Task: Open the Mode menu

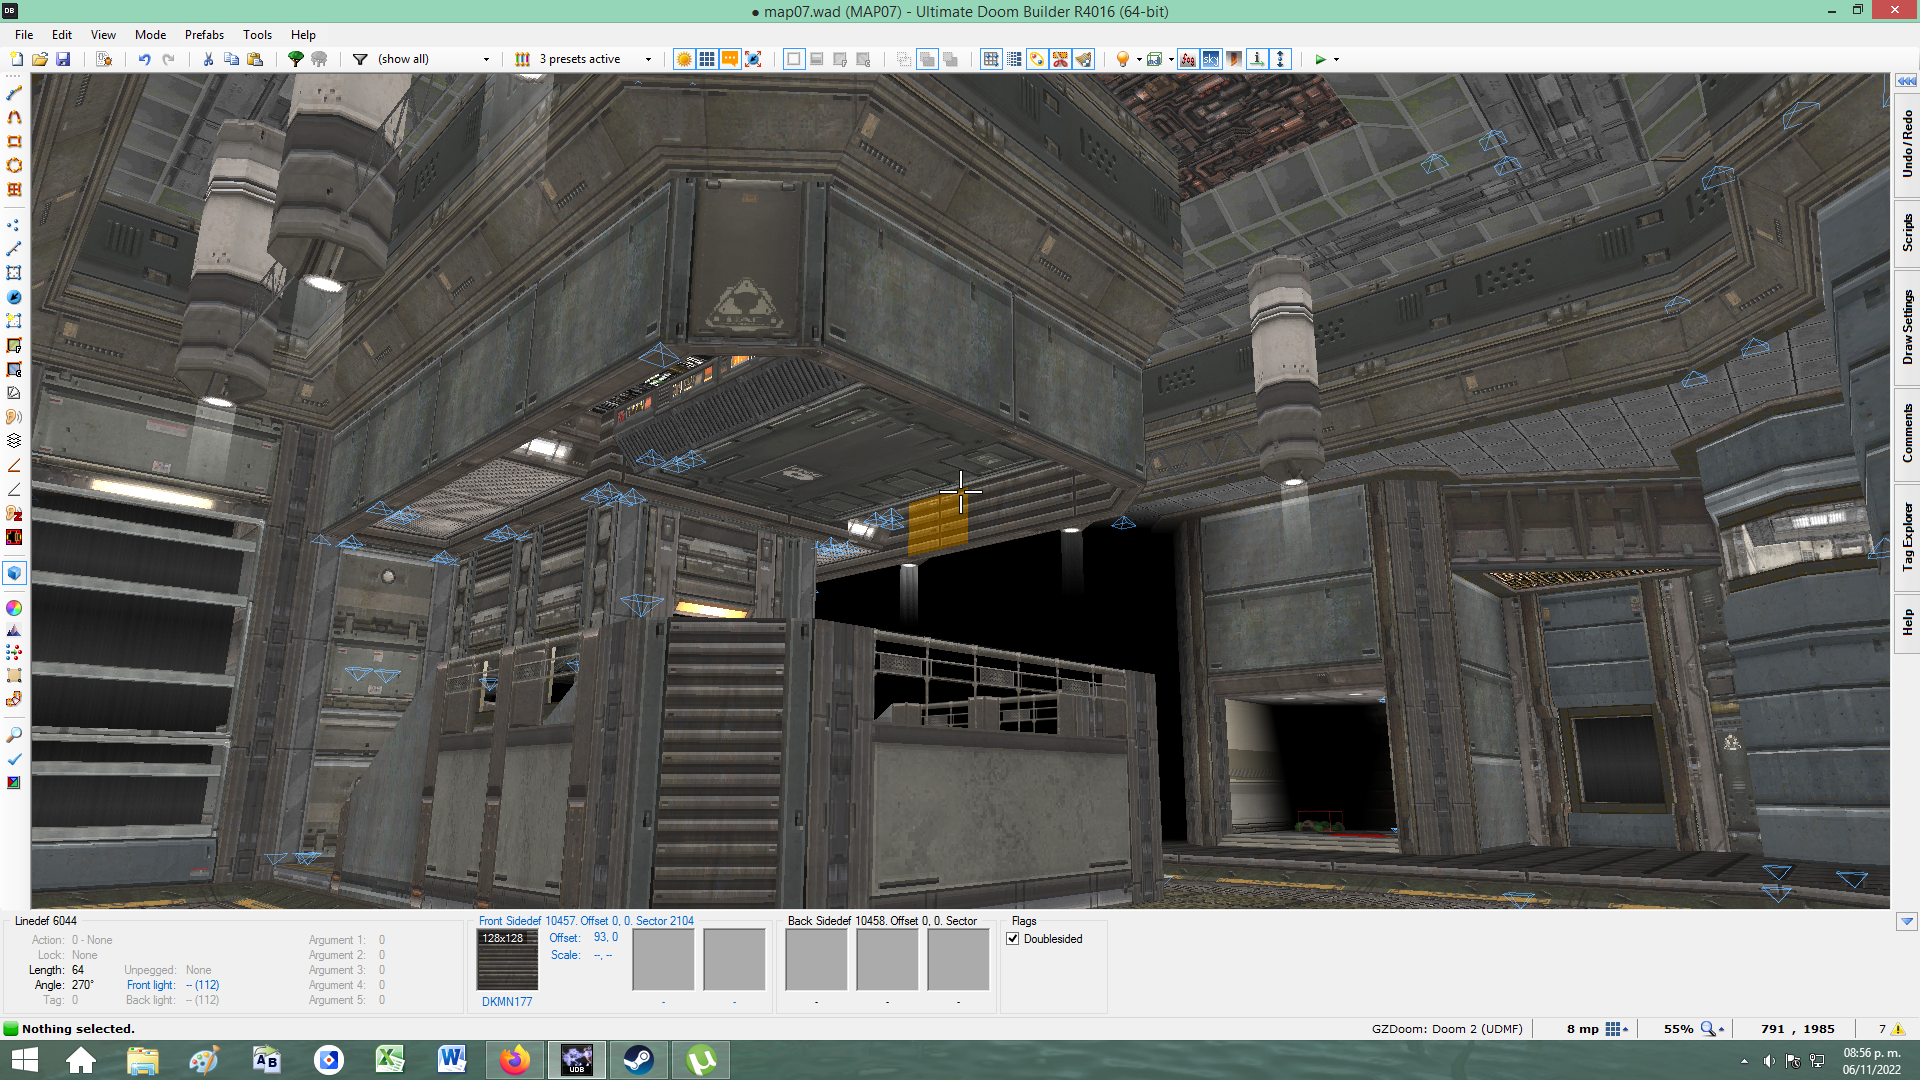Action: [150, 34]
